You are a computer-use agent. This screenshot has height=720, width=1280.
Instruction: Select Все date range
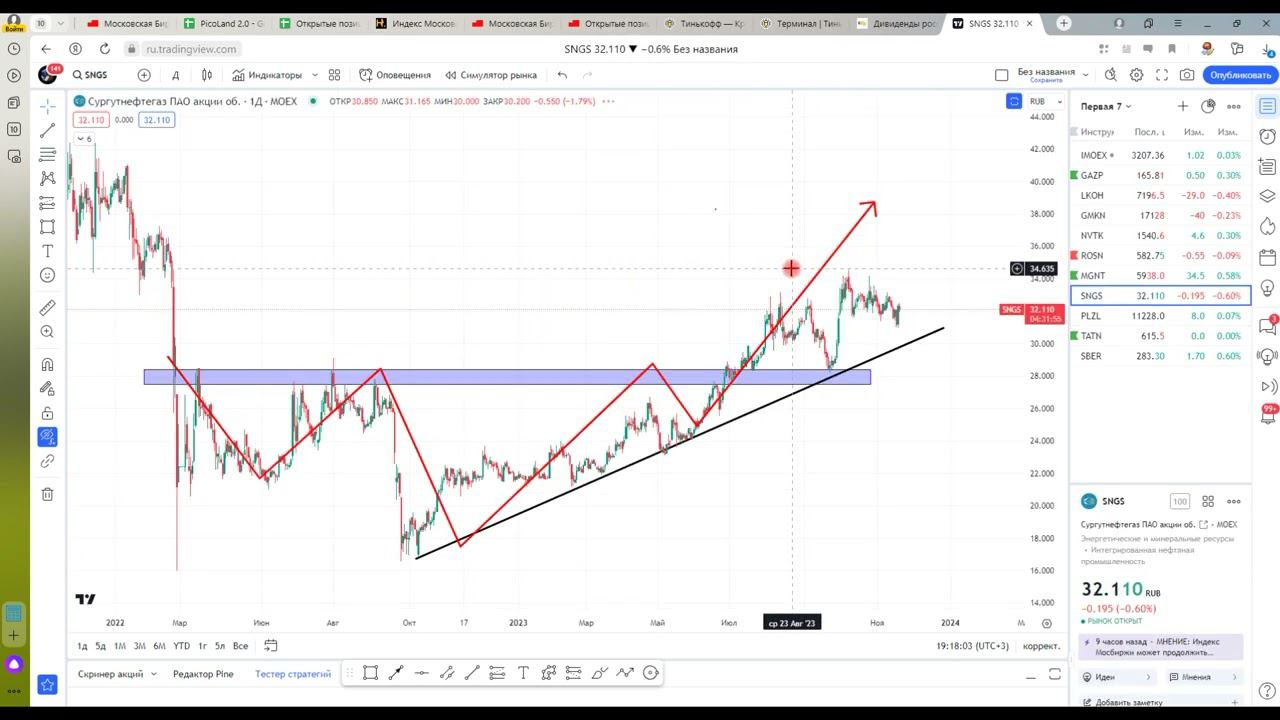pyautogui.click(x=240, y=646)
